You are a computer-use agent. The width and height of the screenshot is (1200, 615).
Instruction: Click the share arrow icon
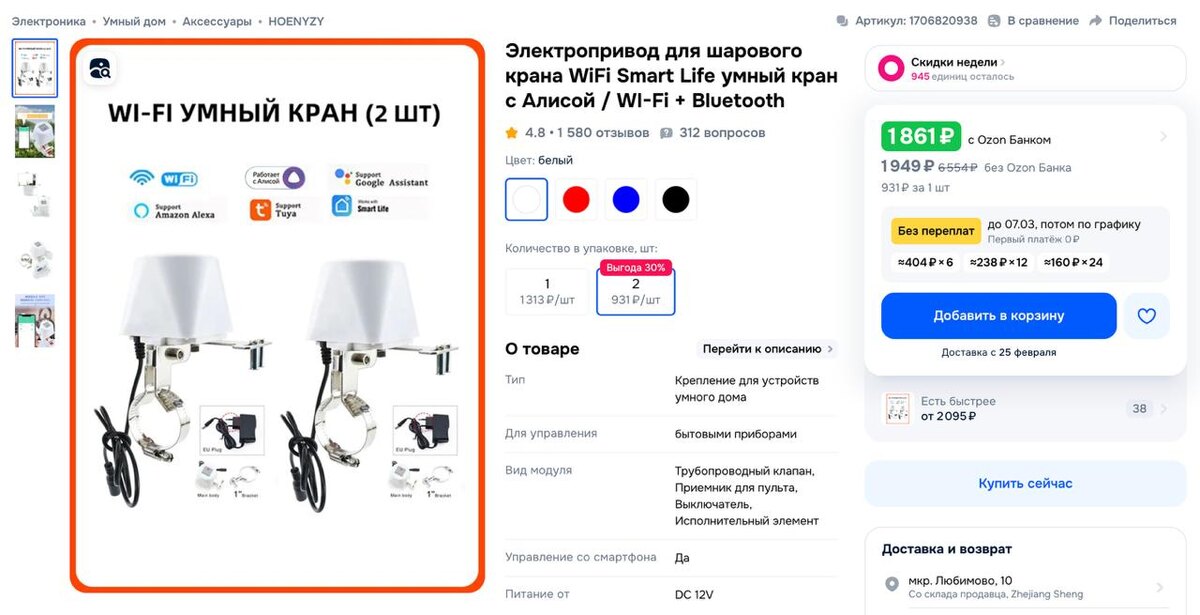1096,21
